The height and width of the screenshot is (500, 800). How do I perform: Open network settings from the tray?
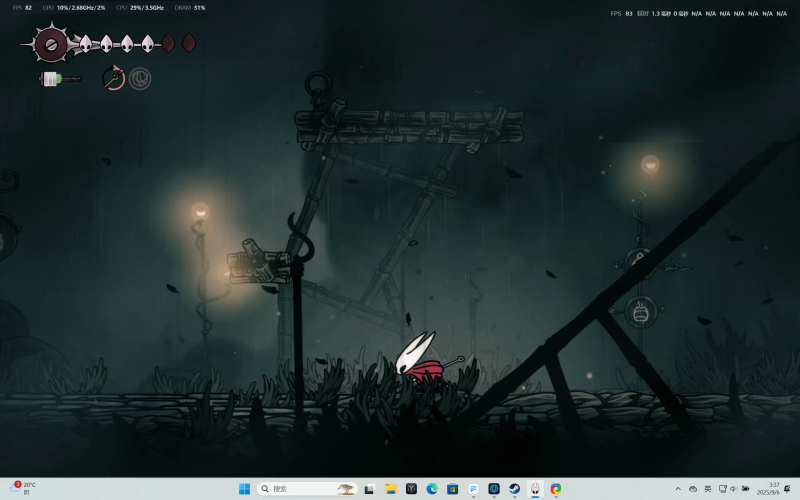click(x=722, y=489)
